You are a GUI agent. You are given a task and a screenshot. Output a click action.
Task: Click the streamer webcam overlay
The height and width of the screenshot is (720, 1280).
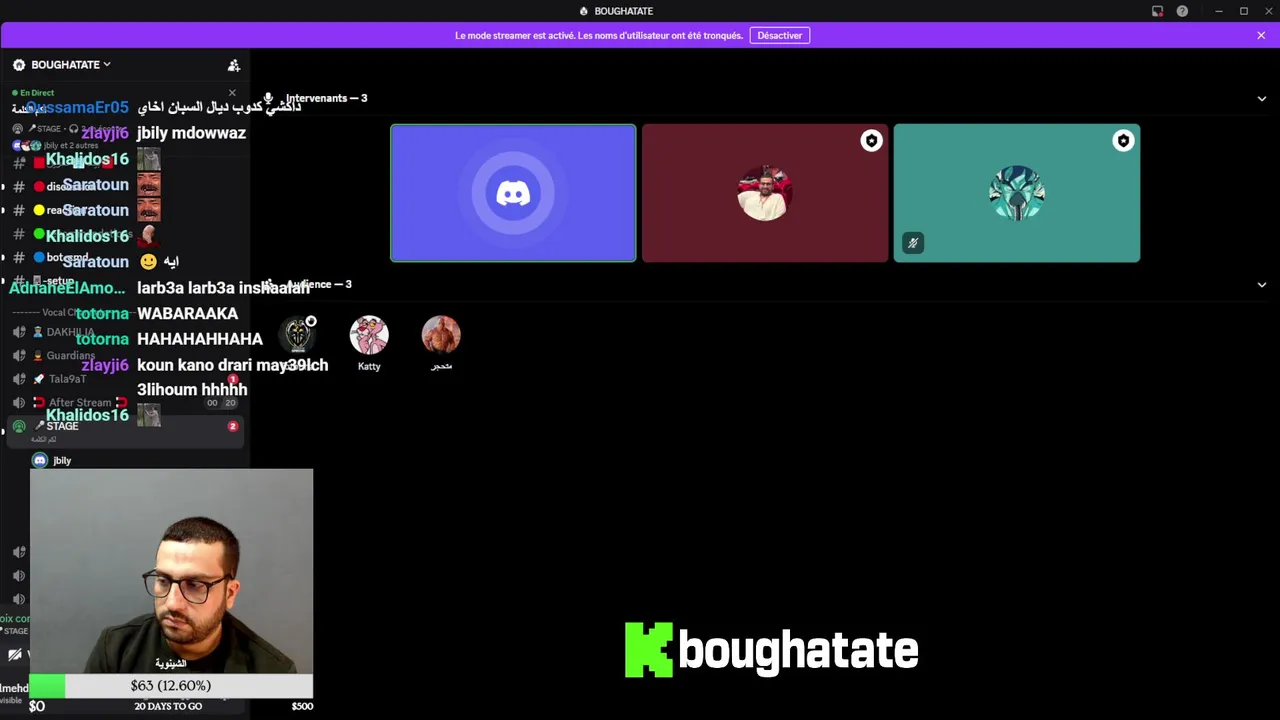pyautogui.click(x=171, y=571)
